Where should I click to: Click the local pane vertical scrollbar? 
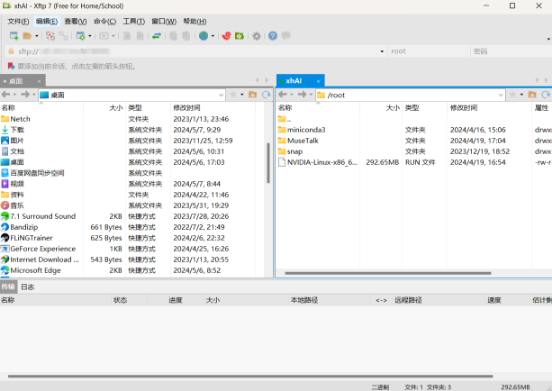tap(268, 163)
